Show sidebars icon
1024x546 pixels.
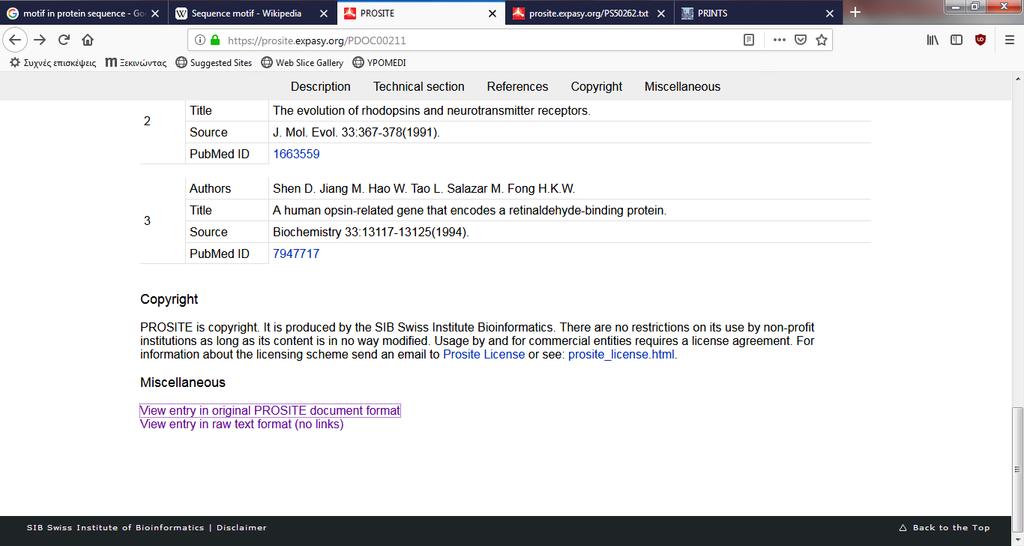[x=956, y=40]
